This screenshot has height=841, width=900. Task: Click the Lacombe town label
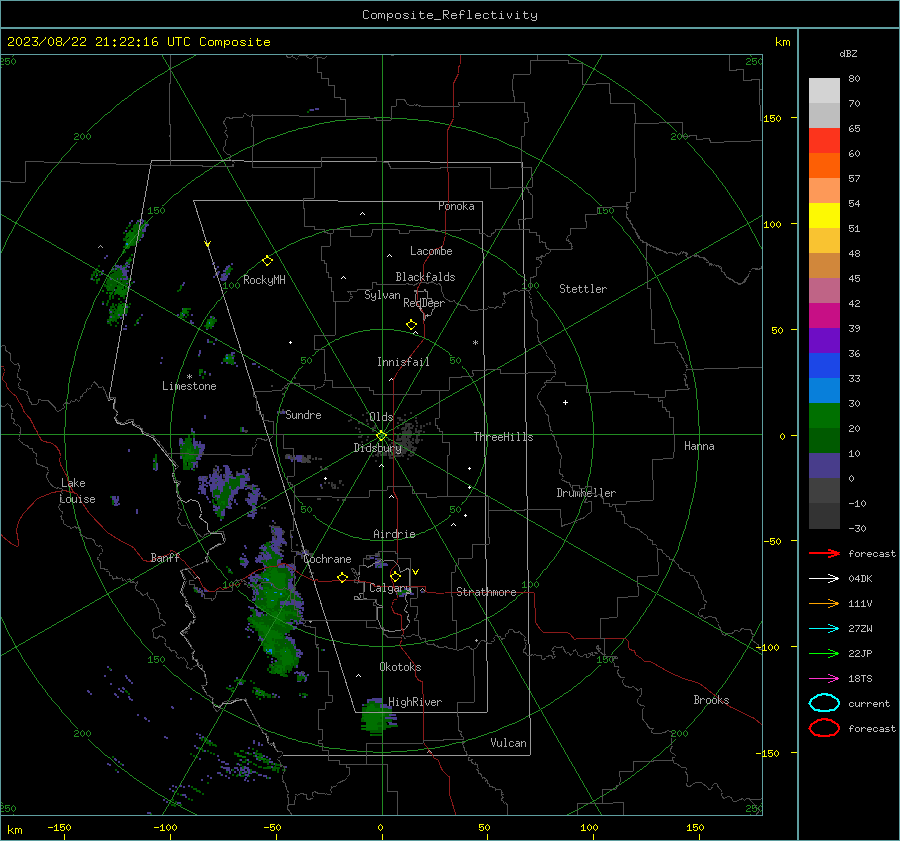431,251
